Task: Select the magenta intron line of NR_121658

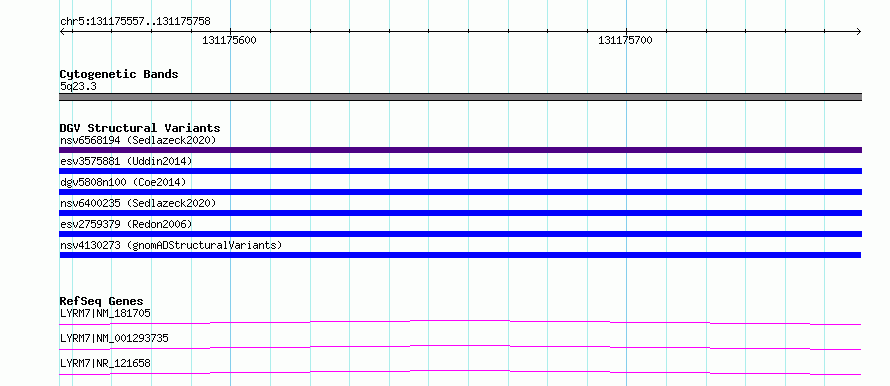Action: pyautogui.click(x=461, y=372)
